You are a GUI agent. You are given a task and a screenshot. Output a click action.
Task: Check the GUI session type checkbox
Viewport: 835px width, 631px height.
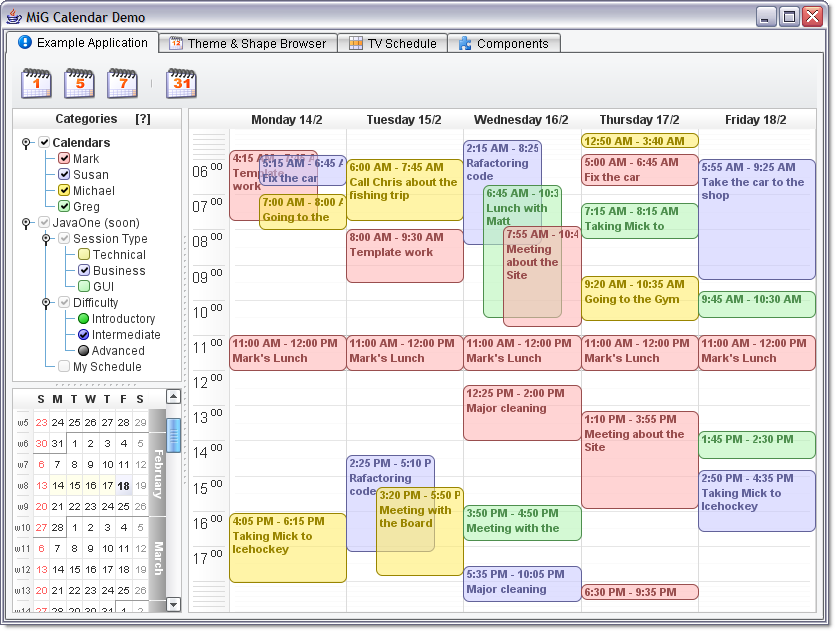[84, 286]
